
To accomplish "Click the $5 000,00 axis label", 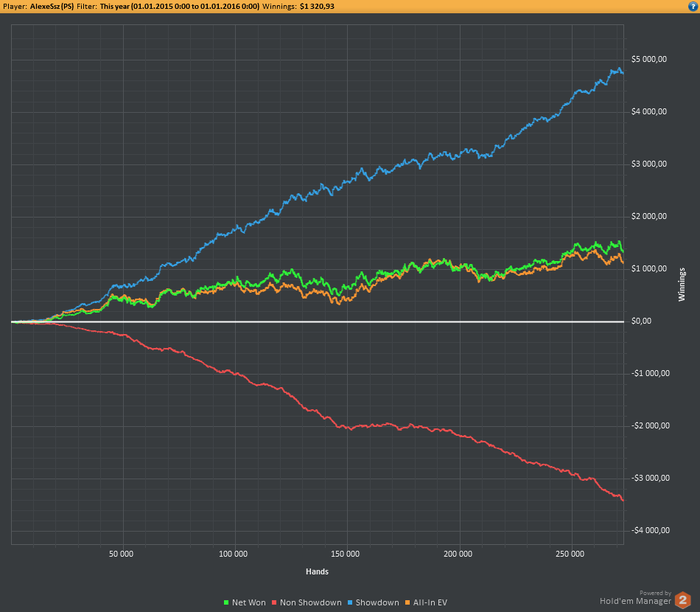I will tap(649, 59).
